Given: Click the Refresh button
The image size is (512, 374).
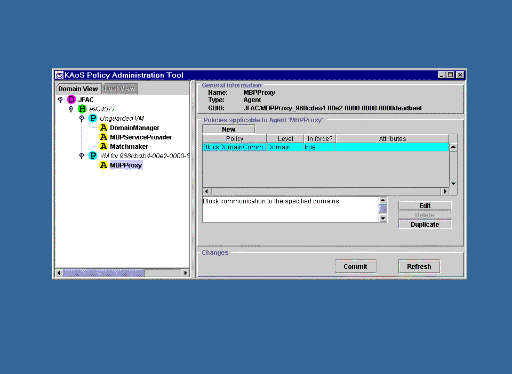Looking at the screenshot, I should pos(419,266).
